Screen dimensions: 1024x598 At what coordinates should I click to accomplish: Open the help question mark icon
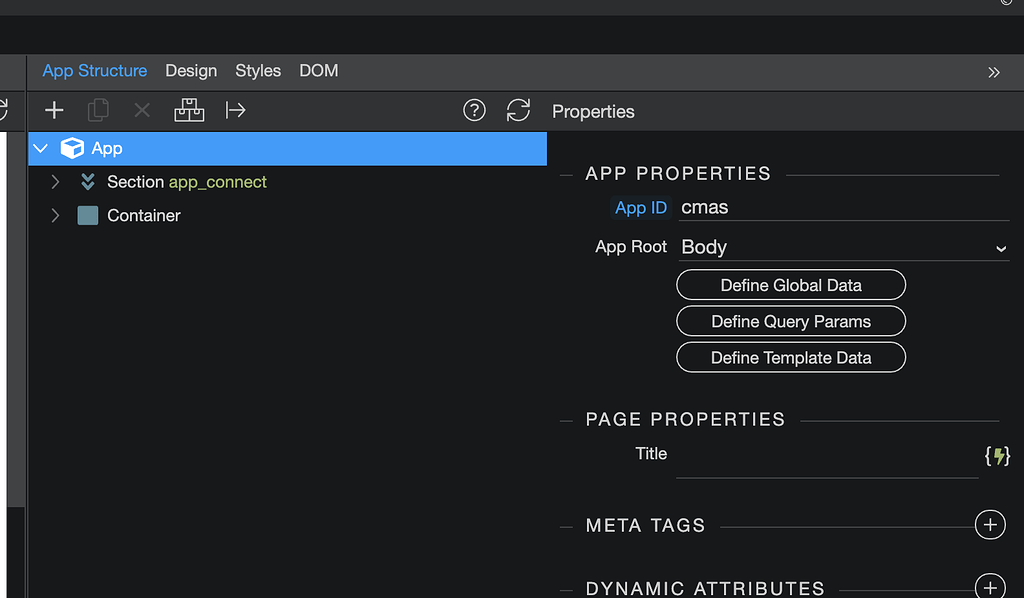tap(474, 110)
